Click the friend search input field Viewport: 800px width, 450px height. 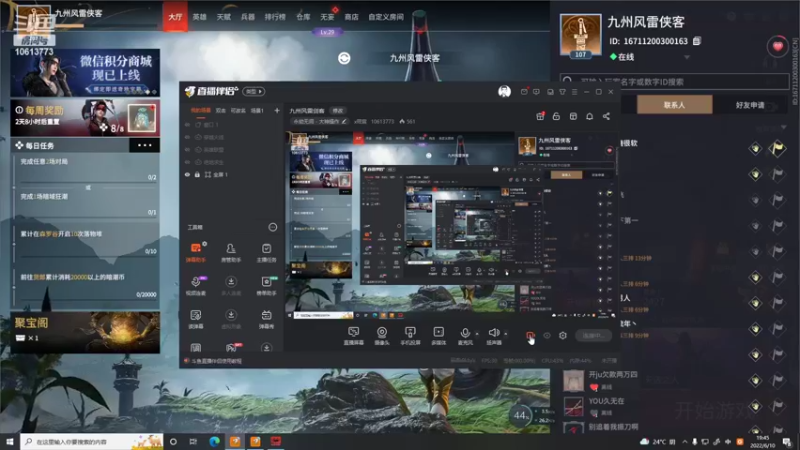pyautogui.click(x=674, y=81)
